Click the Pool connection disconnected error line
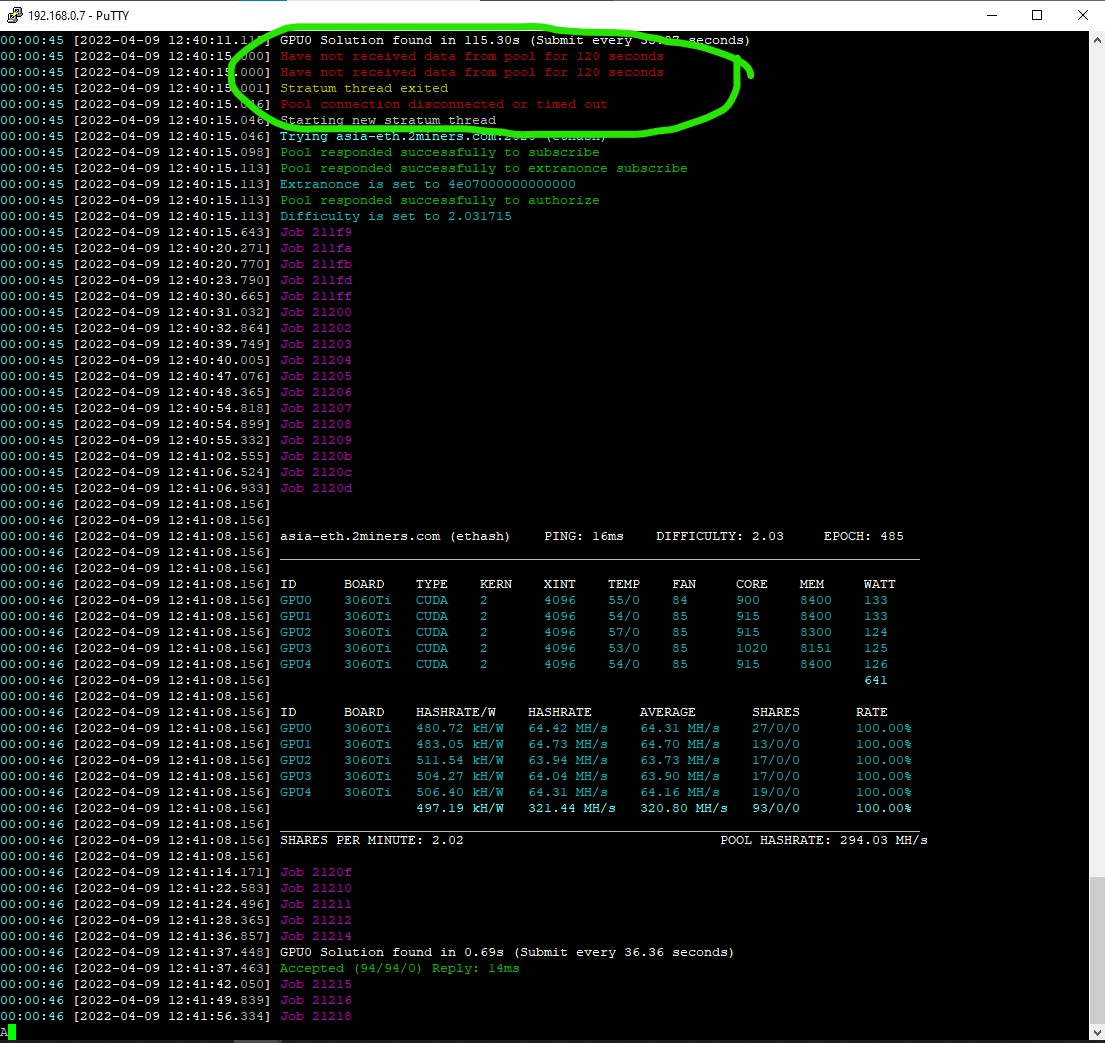The width and height of the screenshot is (1105, 1043). click(x=443, y=104)
